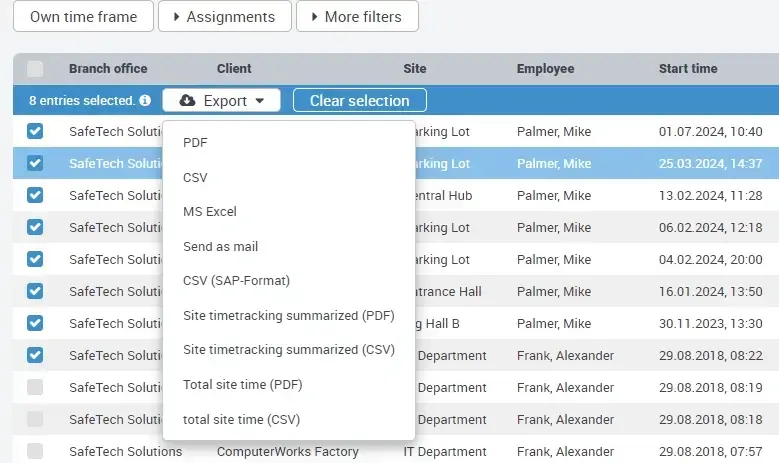Expand the More filters section
779x463 pixels.
(357, 16)
